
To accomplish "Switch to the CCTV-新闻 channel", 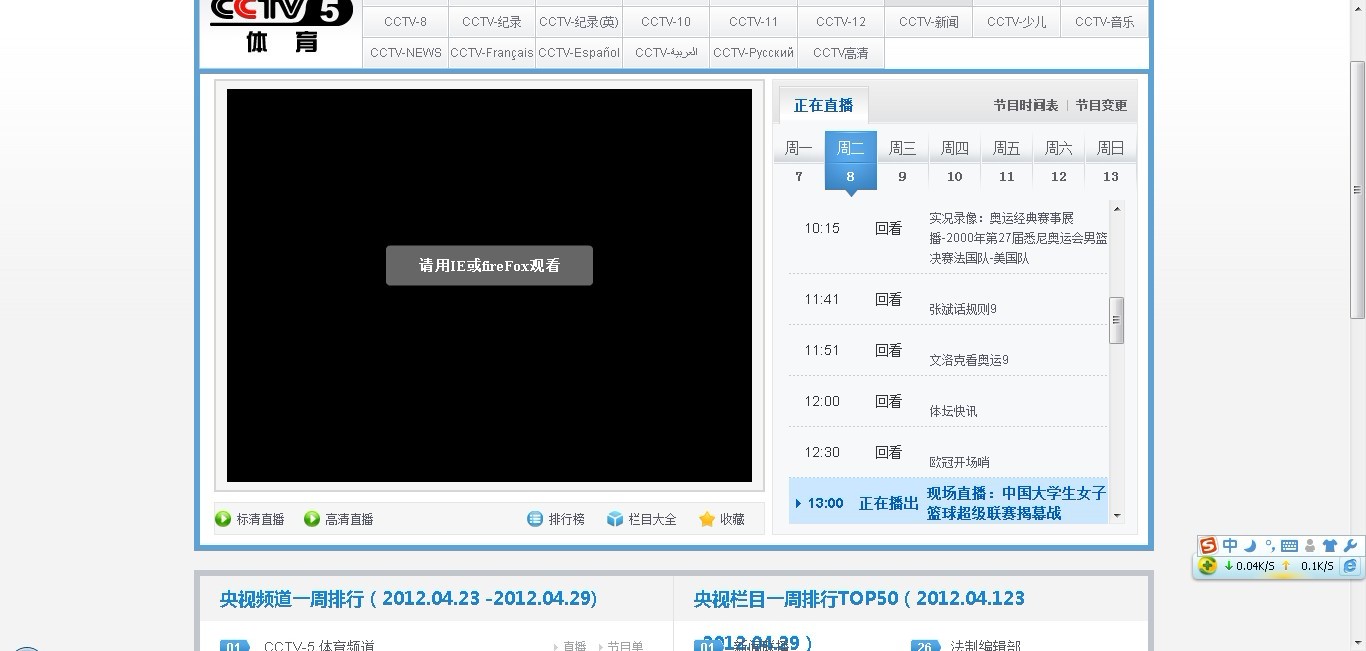I will pyautogui.click(x=928, y=22).
